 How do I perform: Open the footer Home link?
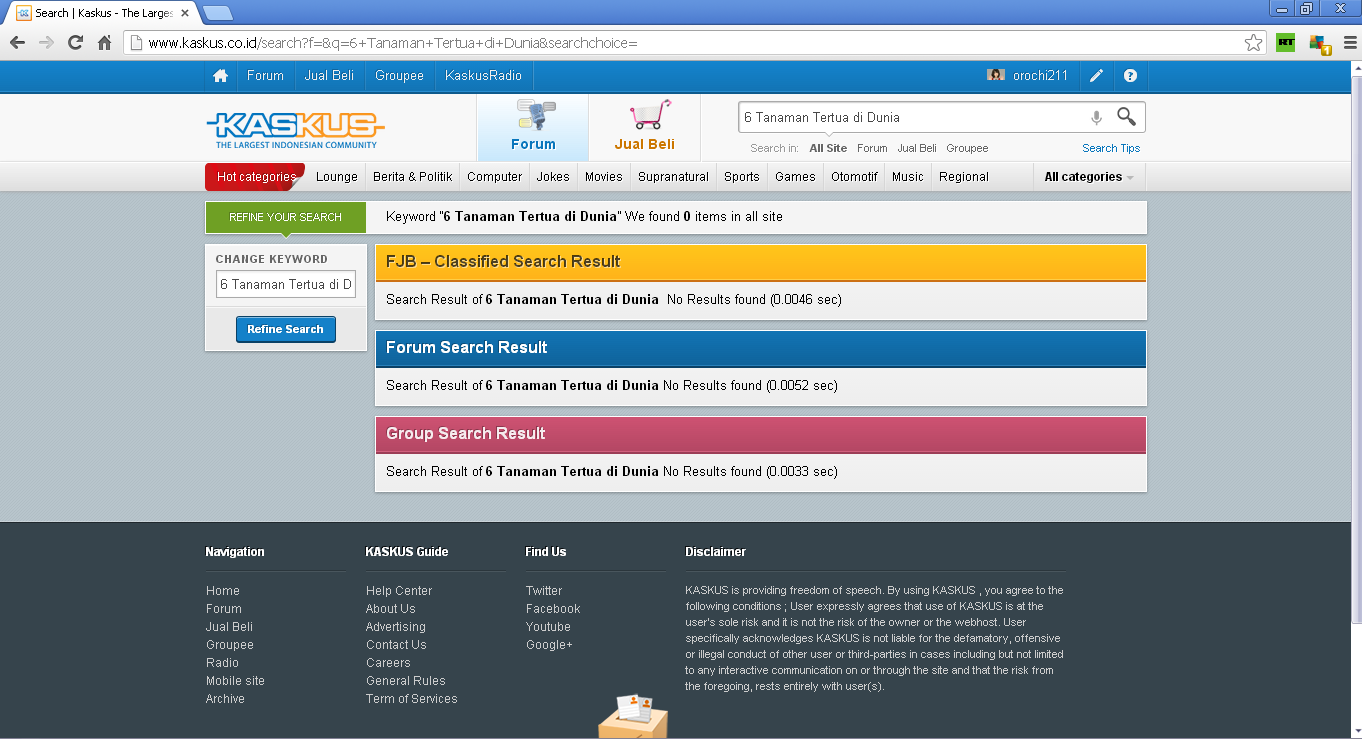pos(223,591)
